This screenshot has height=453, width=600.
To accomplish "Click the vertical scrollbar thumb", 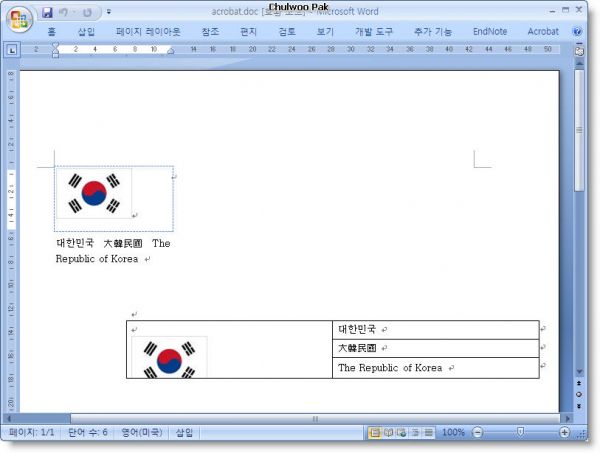I will (x=579, y=130).
